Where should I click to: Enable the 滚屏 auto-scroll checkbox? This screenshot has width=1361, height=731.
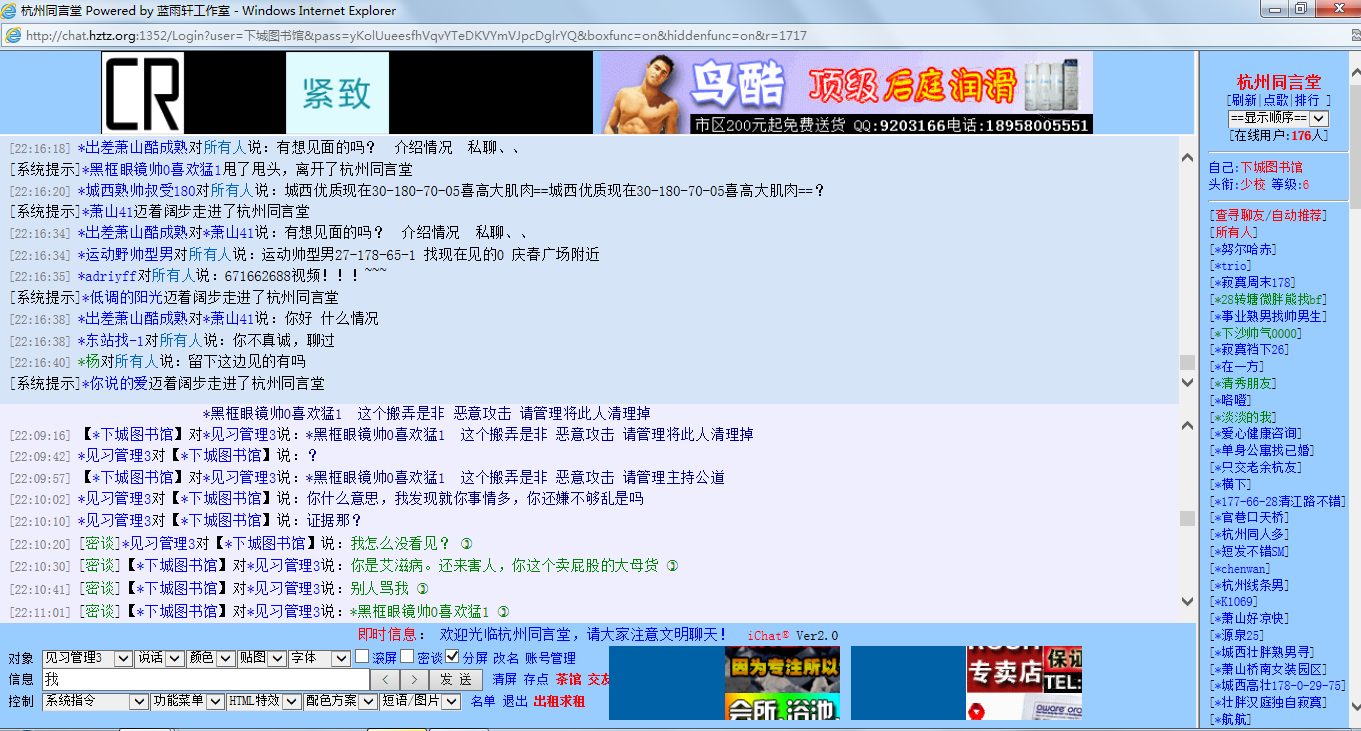tap(362, 657)
